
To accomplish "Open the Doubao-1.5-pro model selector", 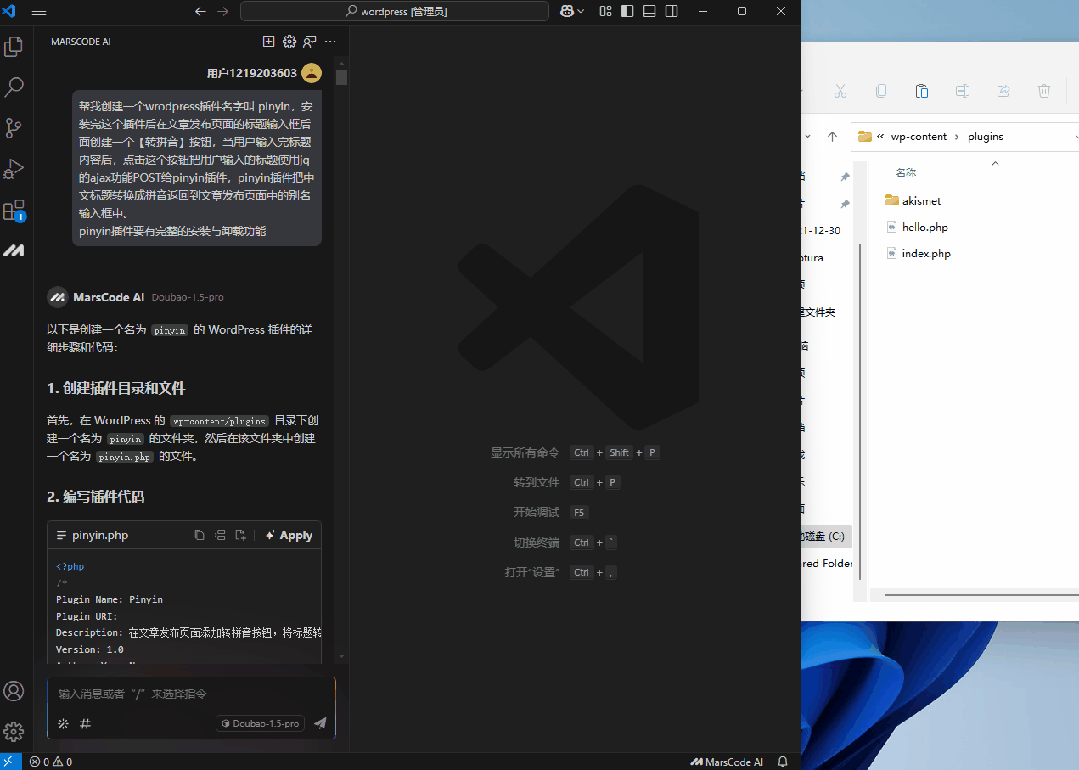I will click(x=260, y=723).
